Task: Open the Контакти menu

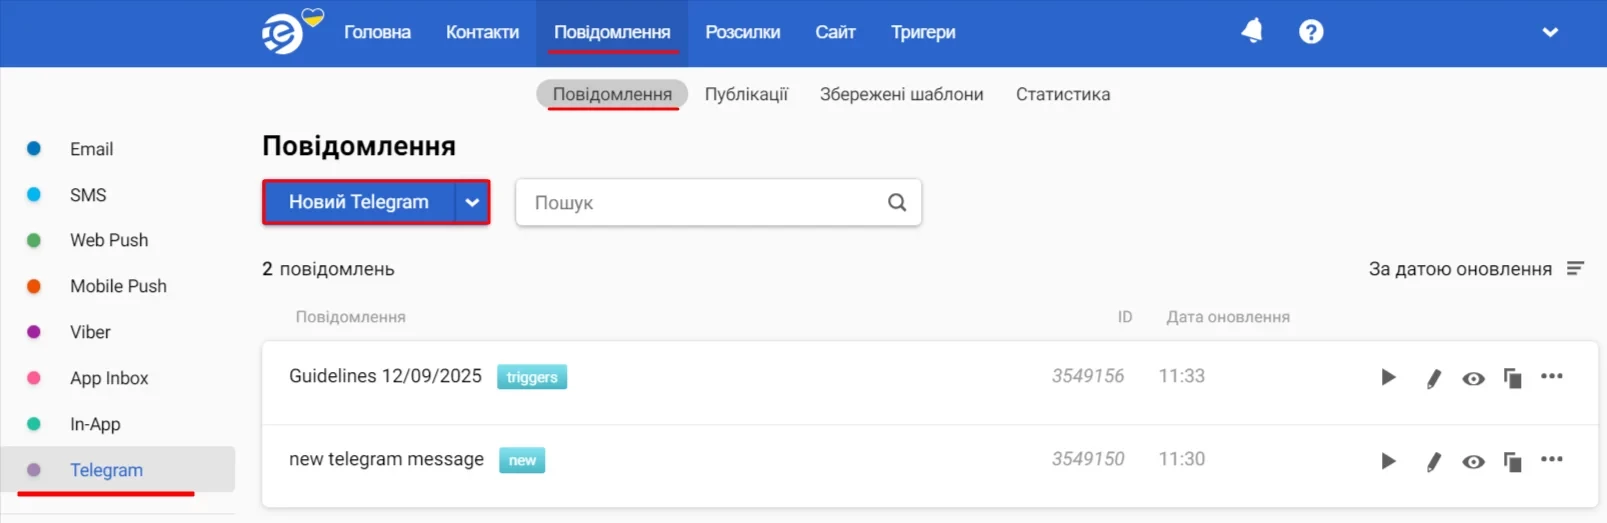Action: tap(482, 32)
